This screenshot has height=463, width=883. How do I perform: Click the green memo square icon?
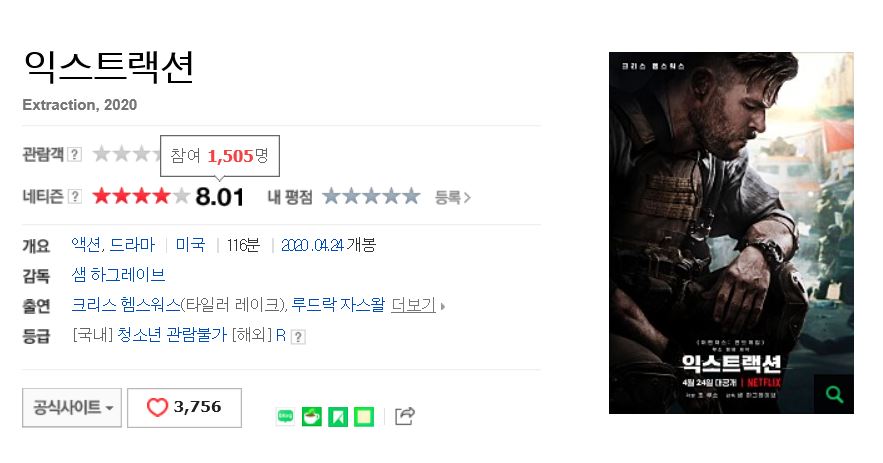click(x=364, y=416)
